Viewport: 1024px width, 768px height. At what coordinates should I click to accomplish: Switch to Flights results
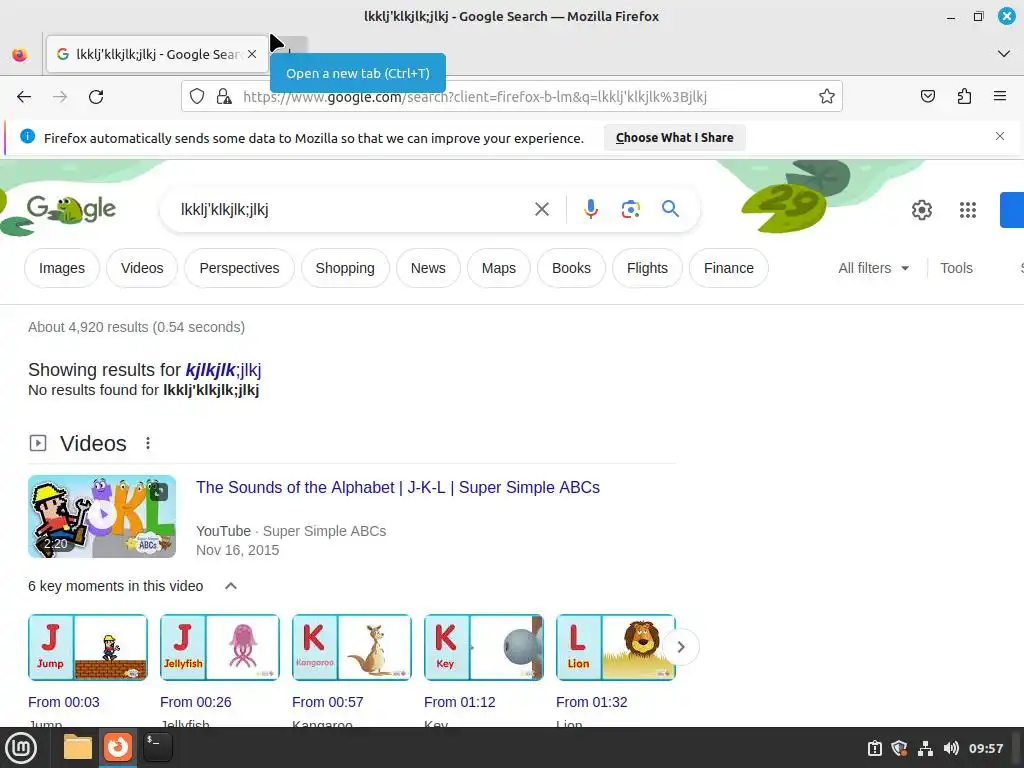point(647,268)
